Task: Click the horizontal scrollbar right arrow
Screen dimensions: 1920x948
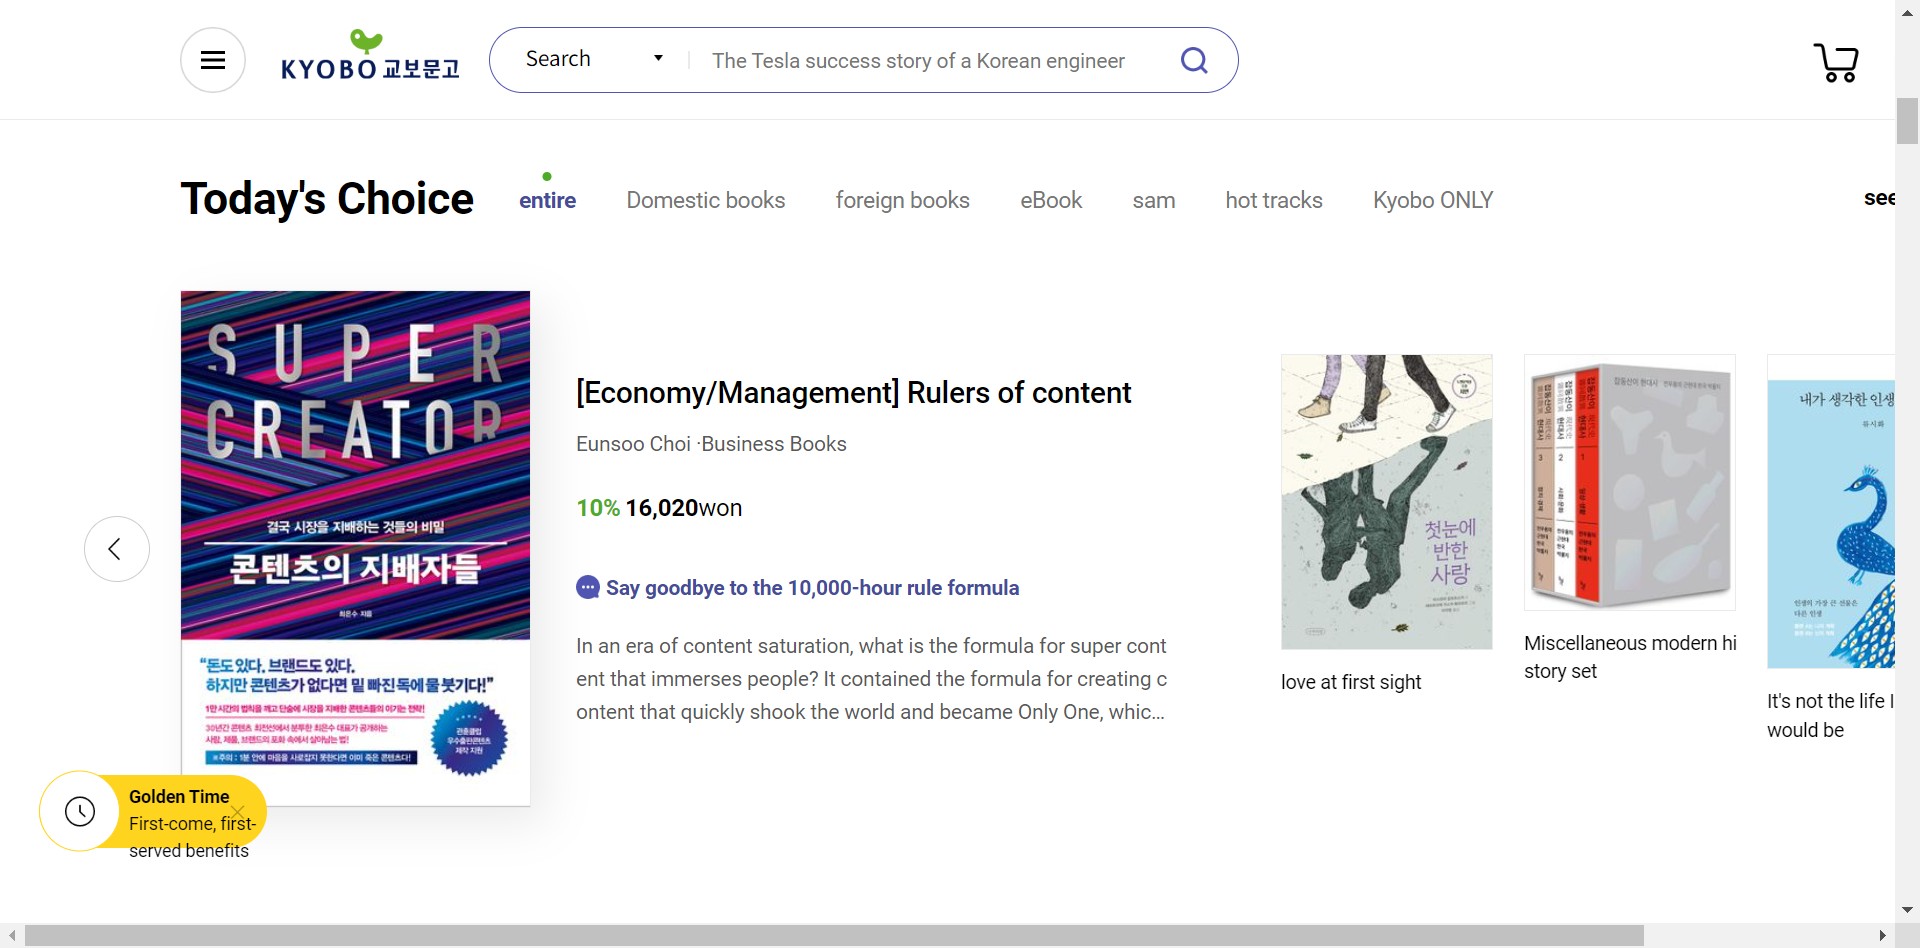Action: pyautogui.click(x=1882, y=936)
